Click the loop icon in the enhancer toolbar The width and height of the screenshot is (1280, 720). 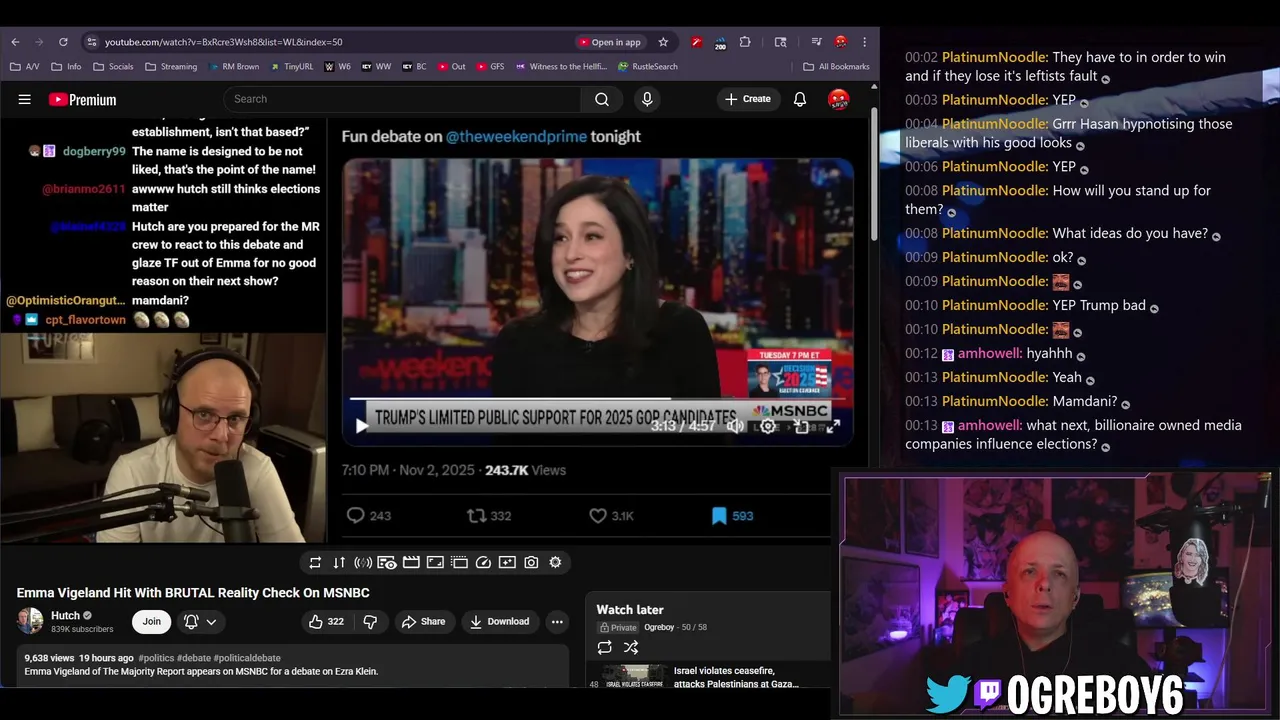point(315,563)
